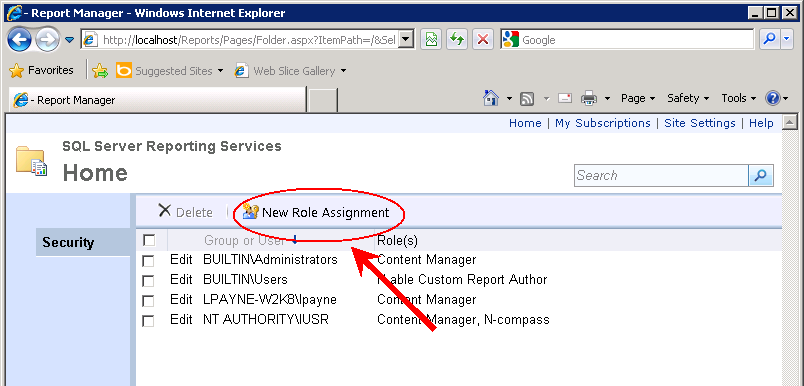Click the New Role Assignment button
Viewport: 804px width, 386px height.
coord(315,212)
